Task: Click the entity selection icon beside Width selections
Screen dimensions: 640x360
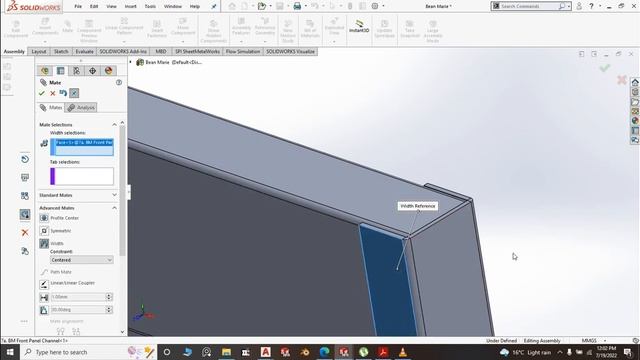Action: pyautogui.click(x=44, y=143)
